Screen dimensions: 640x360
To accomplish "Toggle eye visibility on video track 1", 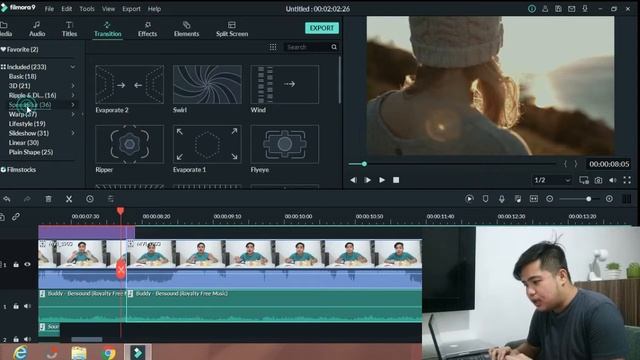I will click(27, 264).
